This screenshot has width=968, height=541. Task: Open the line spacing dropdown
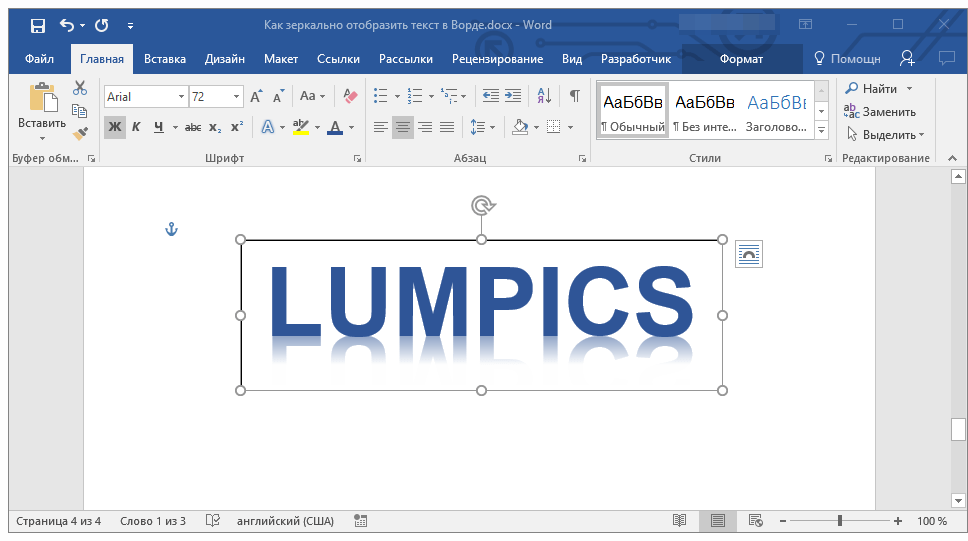482,127
